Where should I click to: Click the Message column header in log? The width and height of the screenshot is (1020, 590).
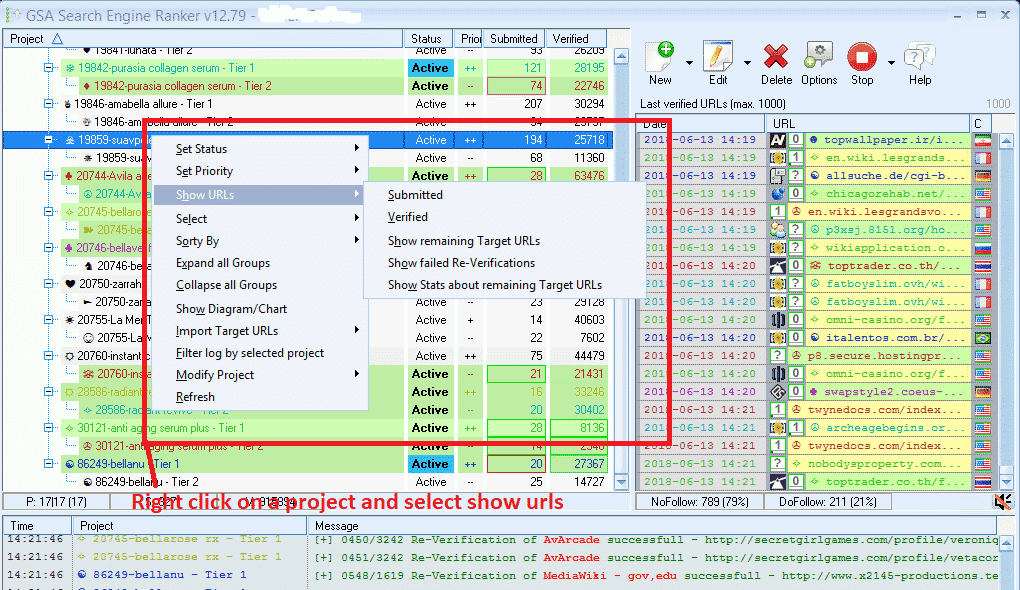652,526
